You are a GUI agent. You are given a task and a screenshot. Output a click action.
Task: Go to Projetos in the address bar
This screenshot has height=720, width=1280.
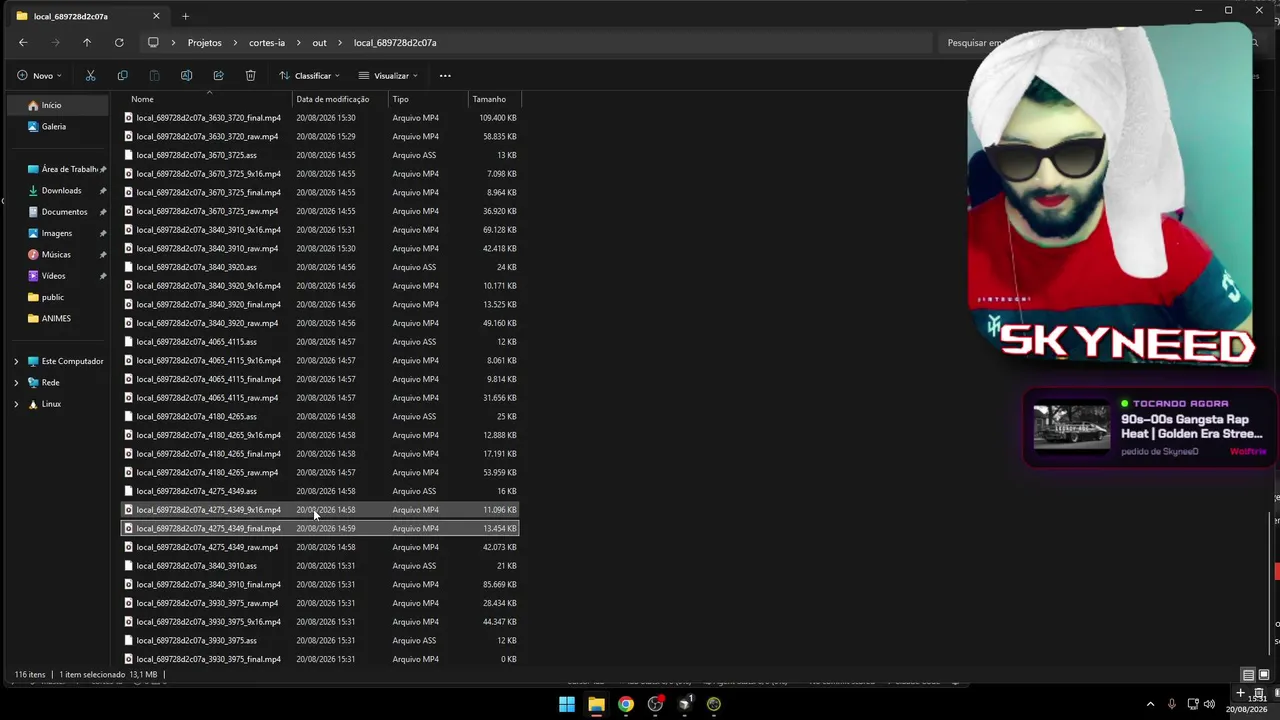(x=204, y=43)
